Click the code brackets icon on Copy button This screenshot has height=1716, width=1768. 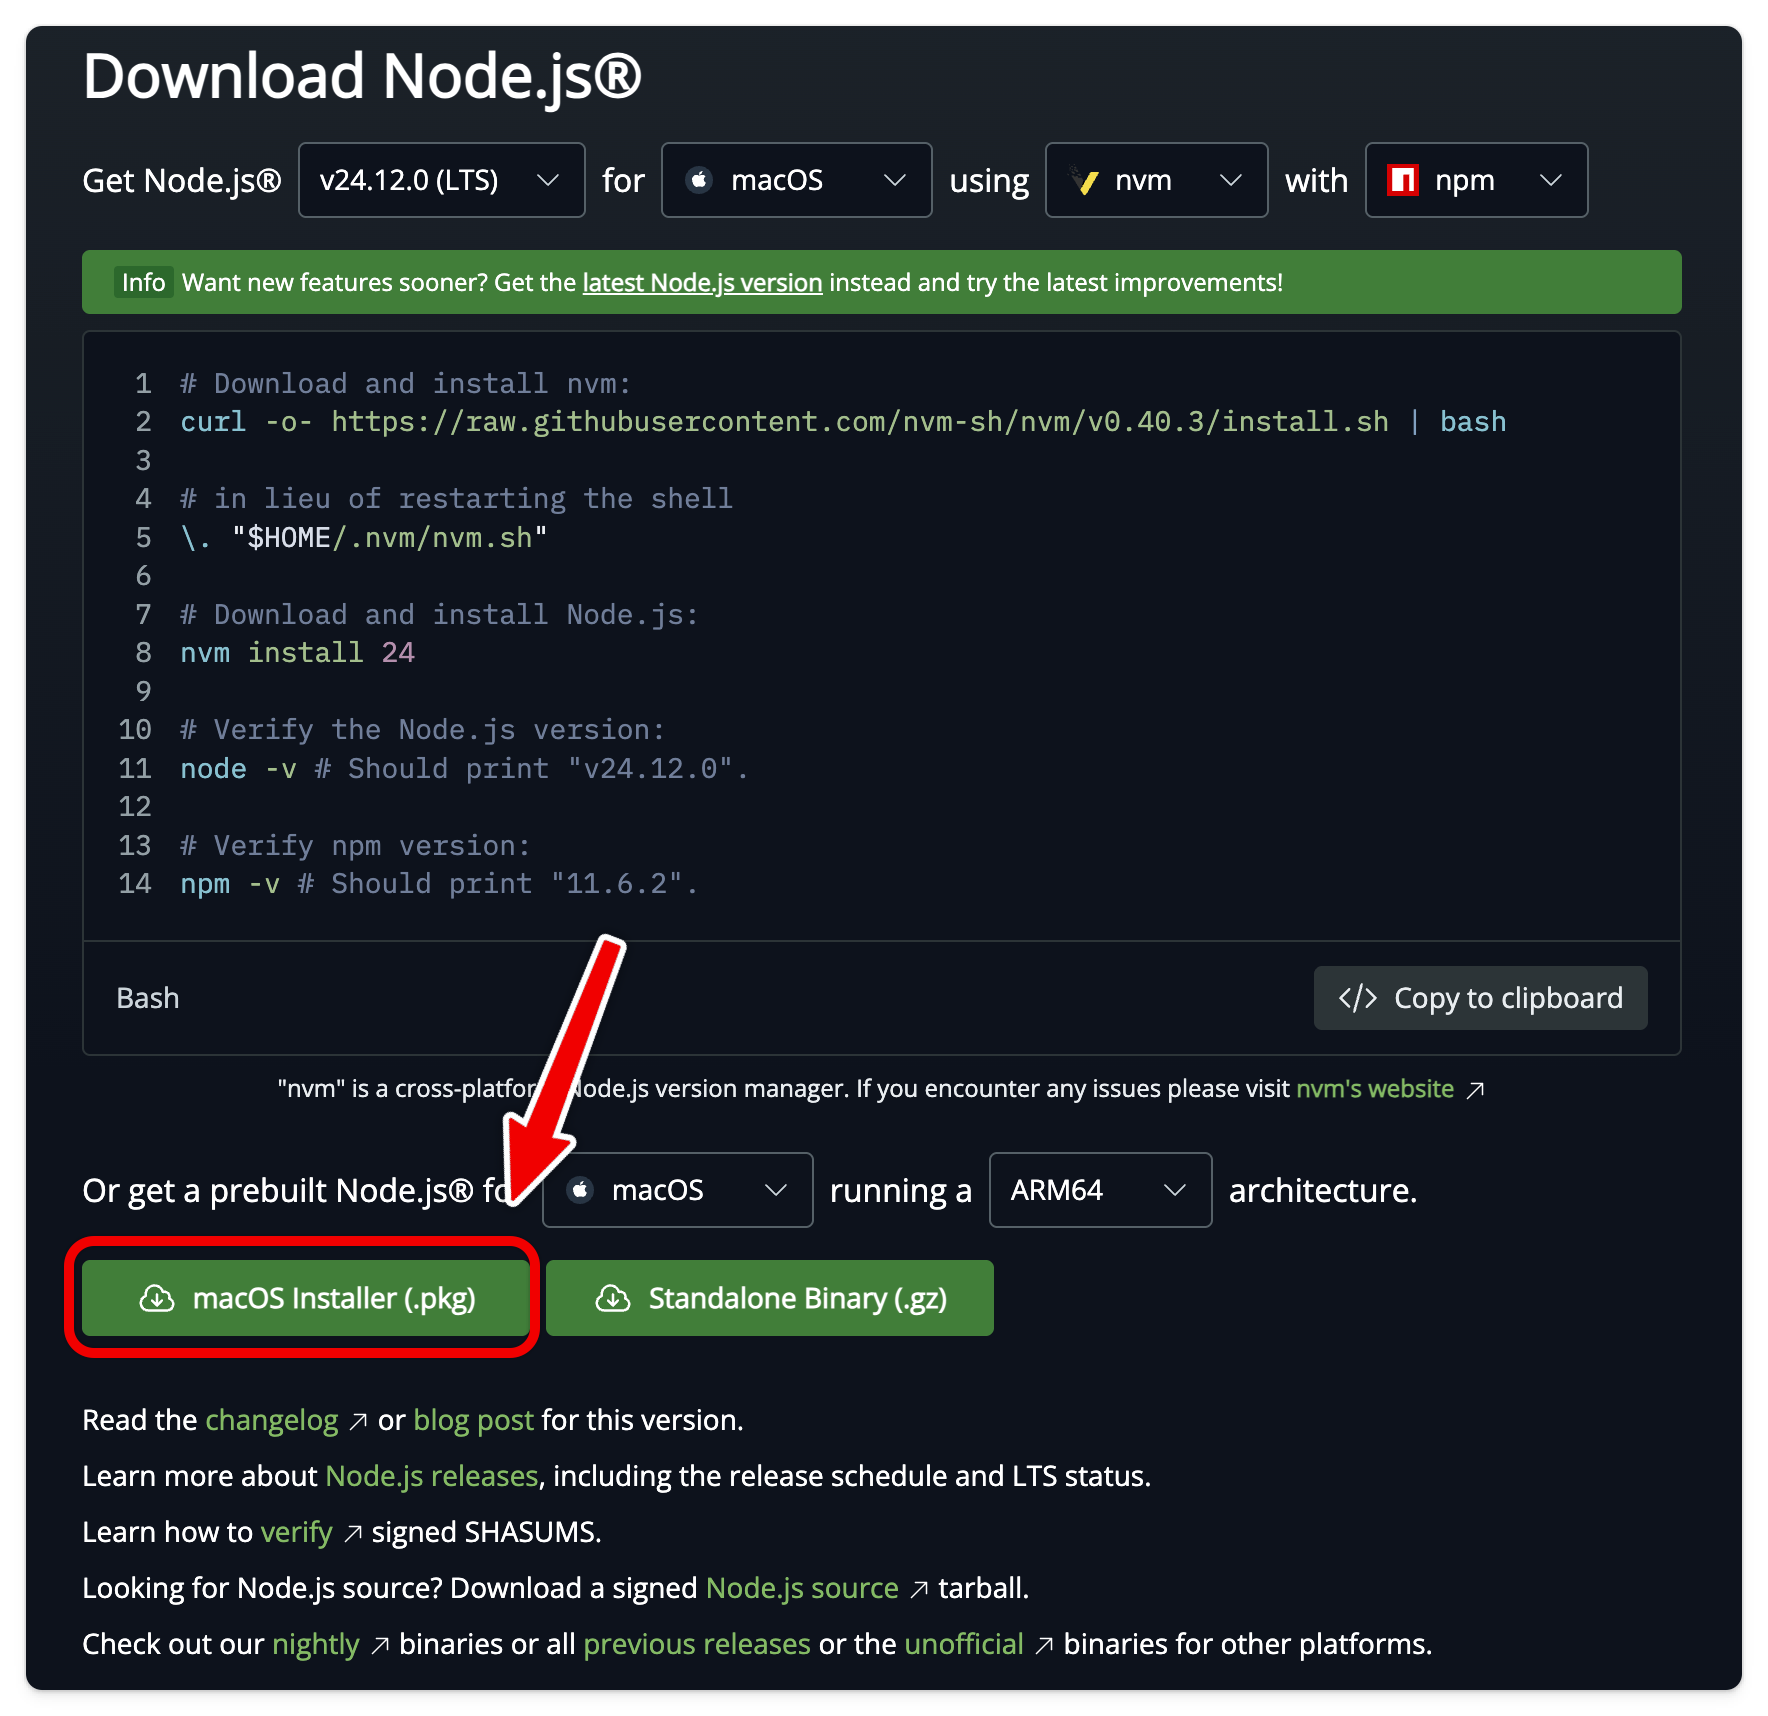(1358, 998)
